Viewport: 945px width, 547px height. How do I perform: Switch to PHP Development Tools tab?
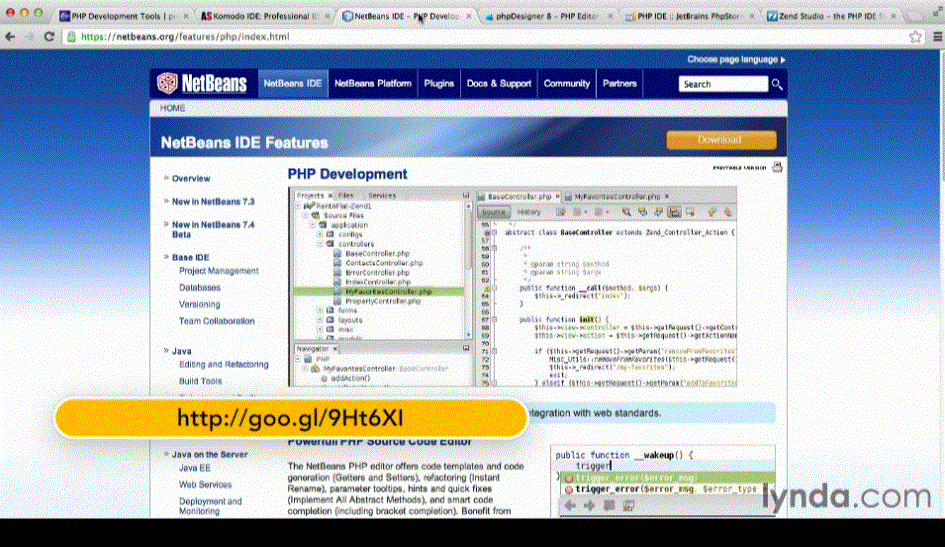click(x=123, y=16)
